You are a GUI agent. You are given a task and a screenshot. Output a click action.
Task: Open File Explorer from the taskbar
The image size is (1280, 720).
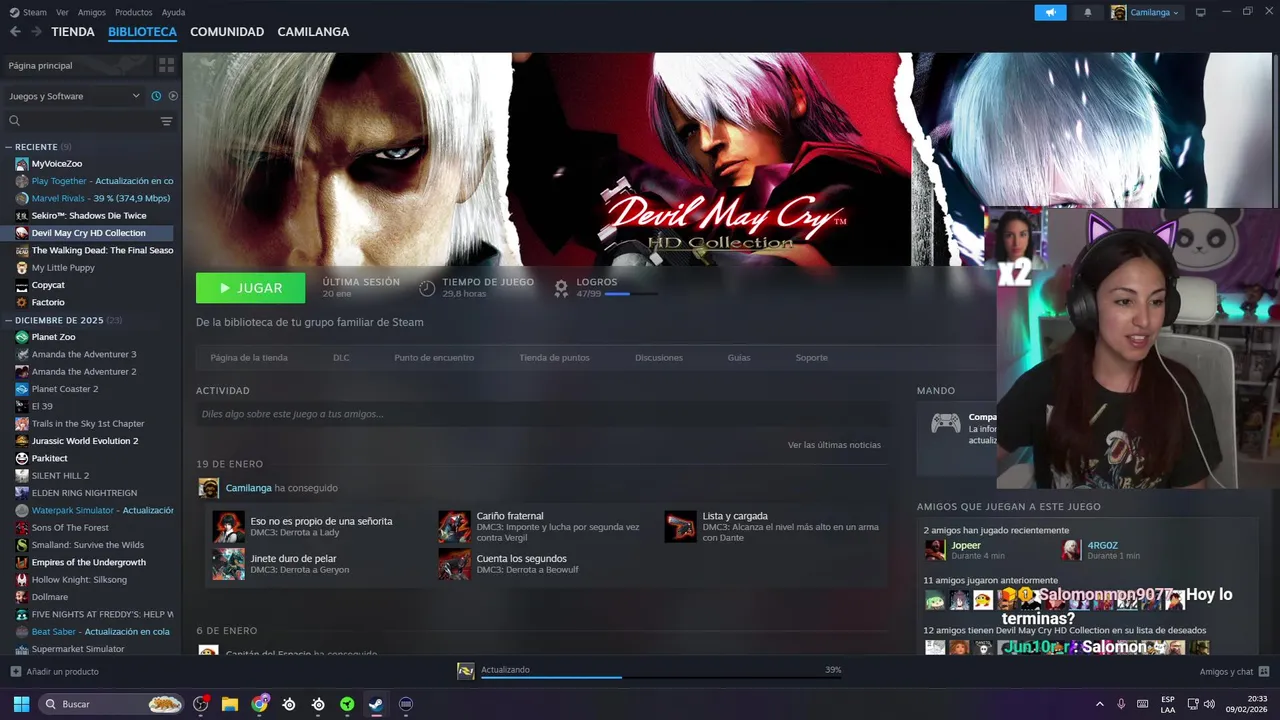click(230, 704)
